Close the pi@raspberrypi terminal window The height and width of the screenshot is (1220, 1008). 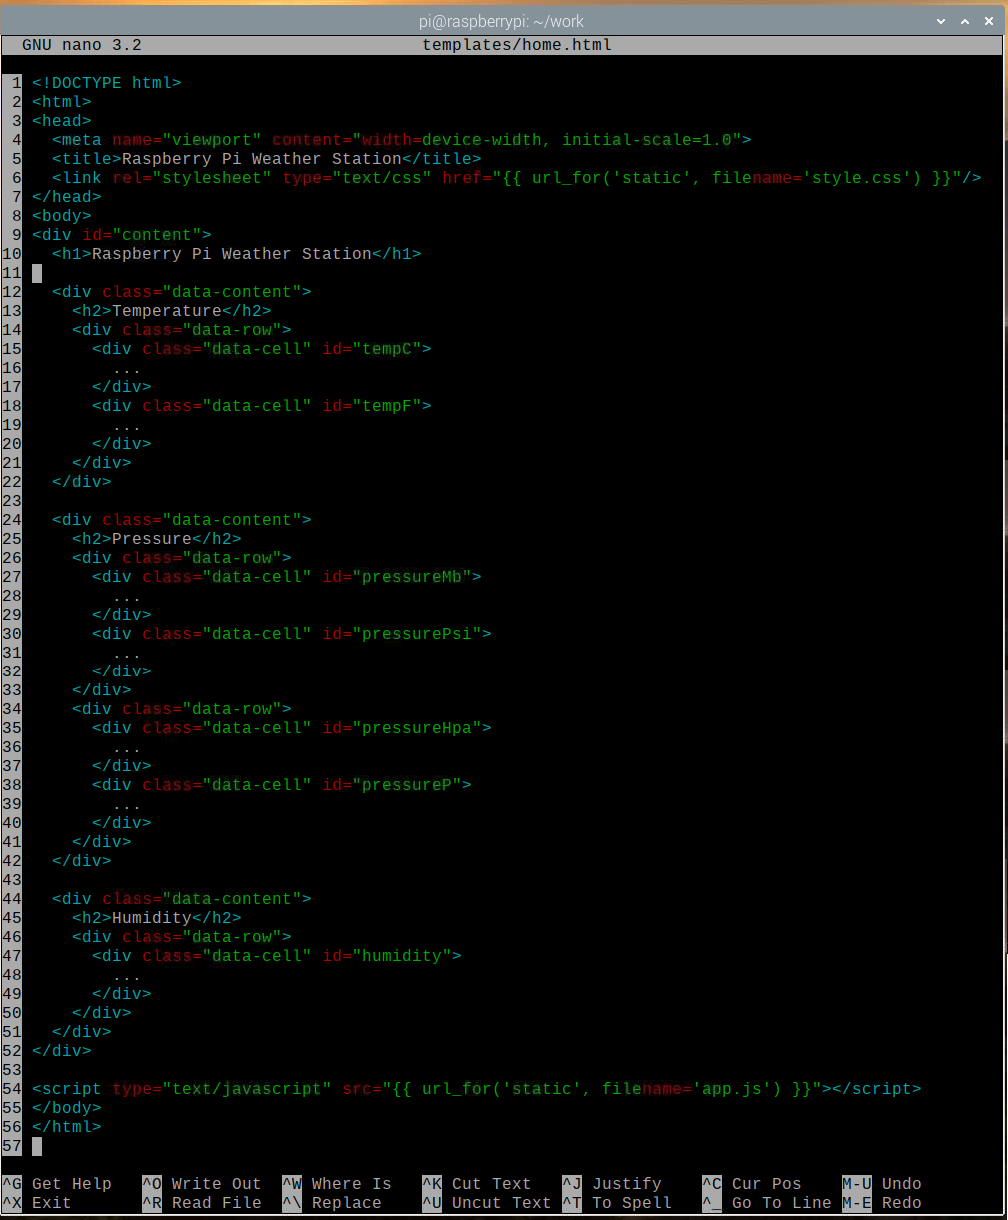[x=990, y=20]
